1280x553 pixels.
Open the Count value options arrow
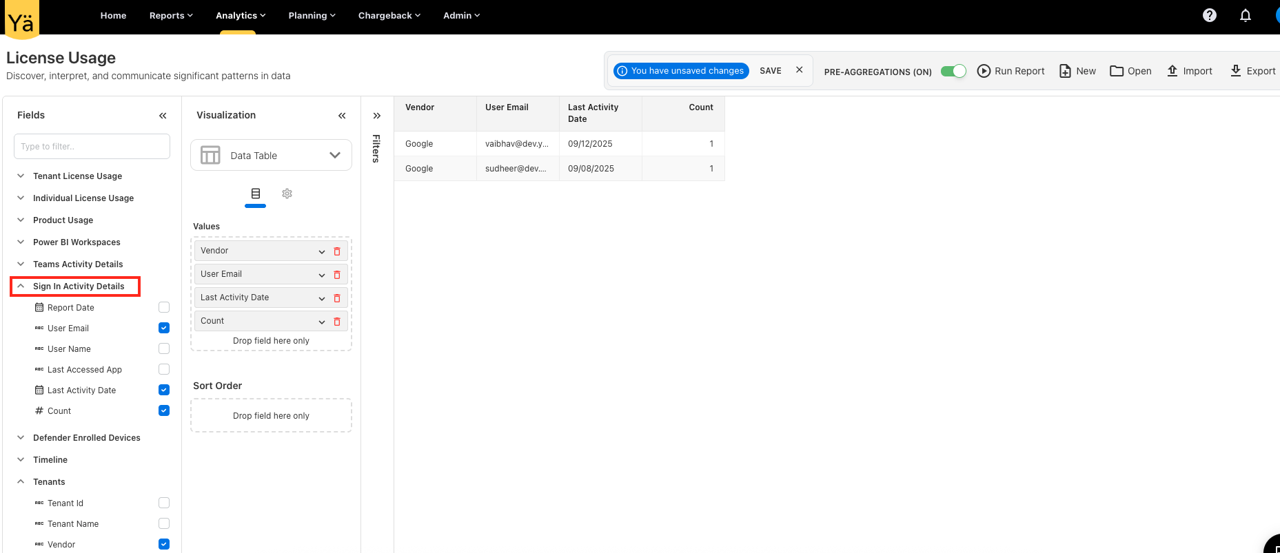[x=322, y=322]
